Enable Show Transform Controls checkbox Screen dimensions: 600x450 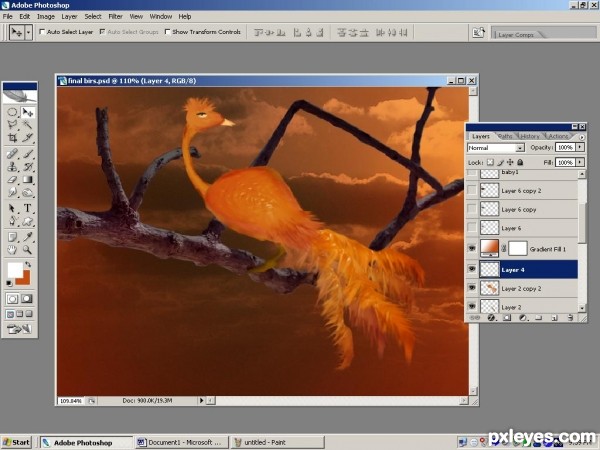(x=167, y=32)
